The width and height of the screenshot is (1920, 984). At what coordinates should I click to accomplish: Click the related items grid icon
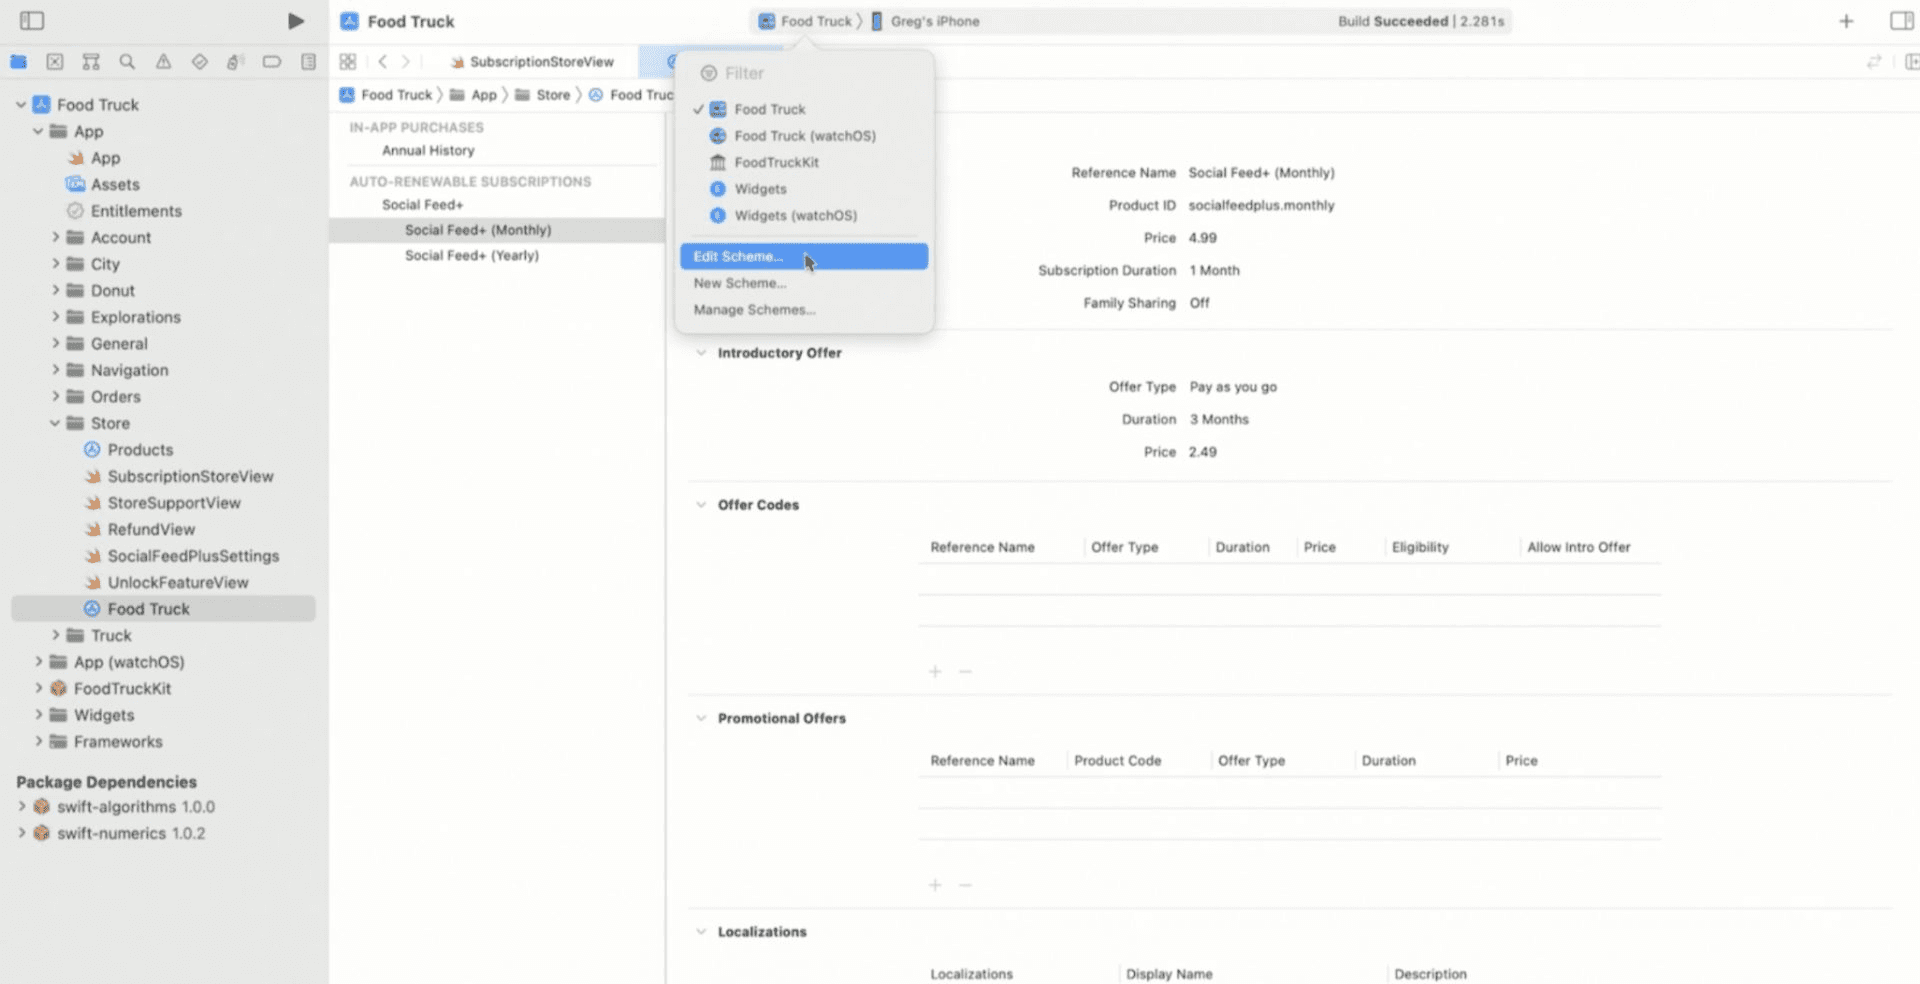(x=348, y=61)
